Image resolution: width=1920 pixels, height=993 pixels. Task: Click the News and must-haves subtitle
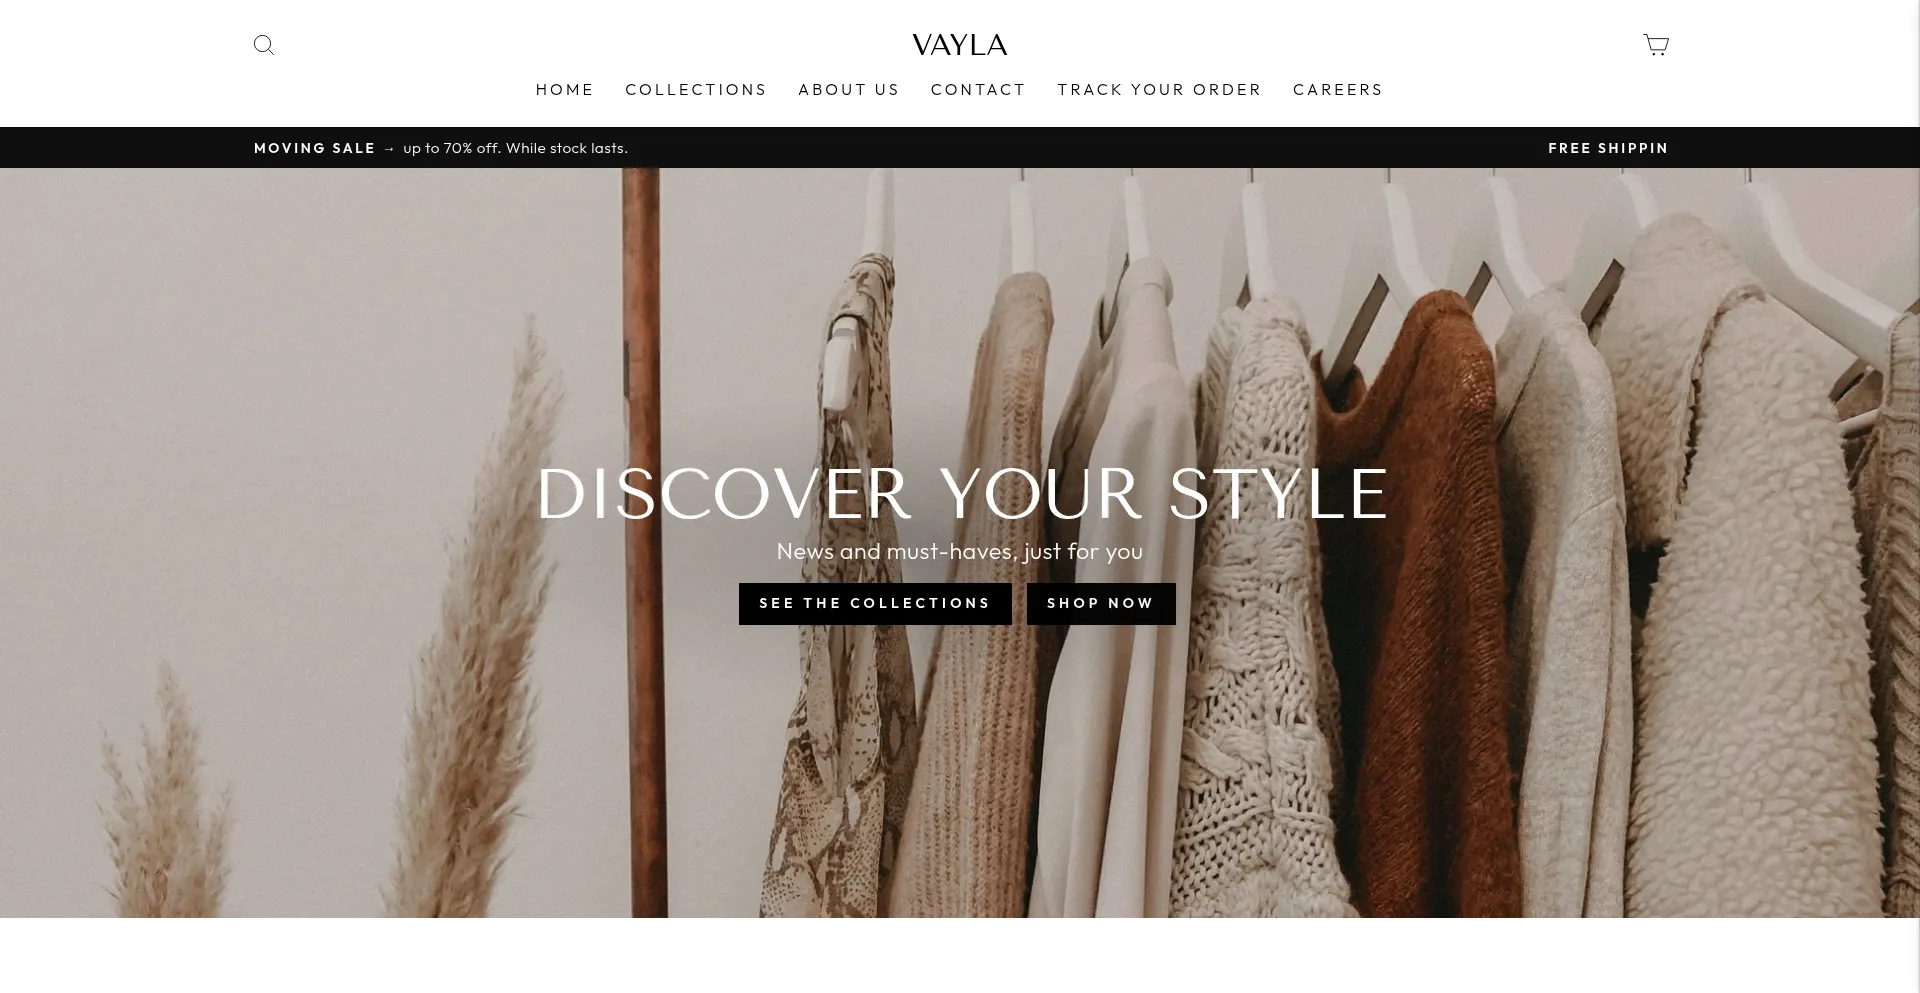tap(960, 551)
